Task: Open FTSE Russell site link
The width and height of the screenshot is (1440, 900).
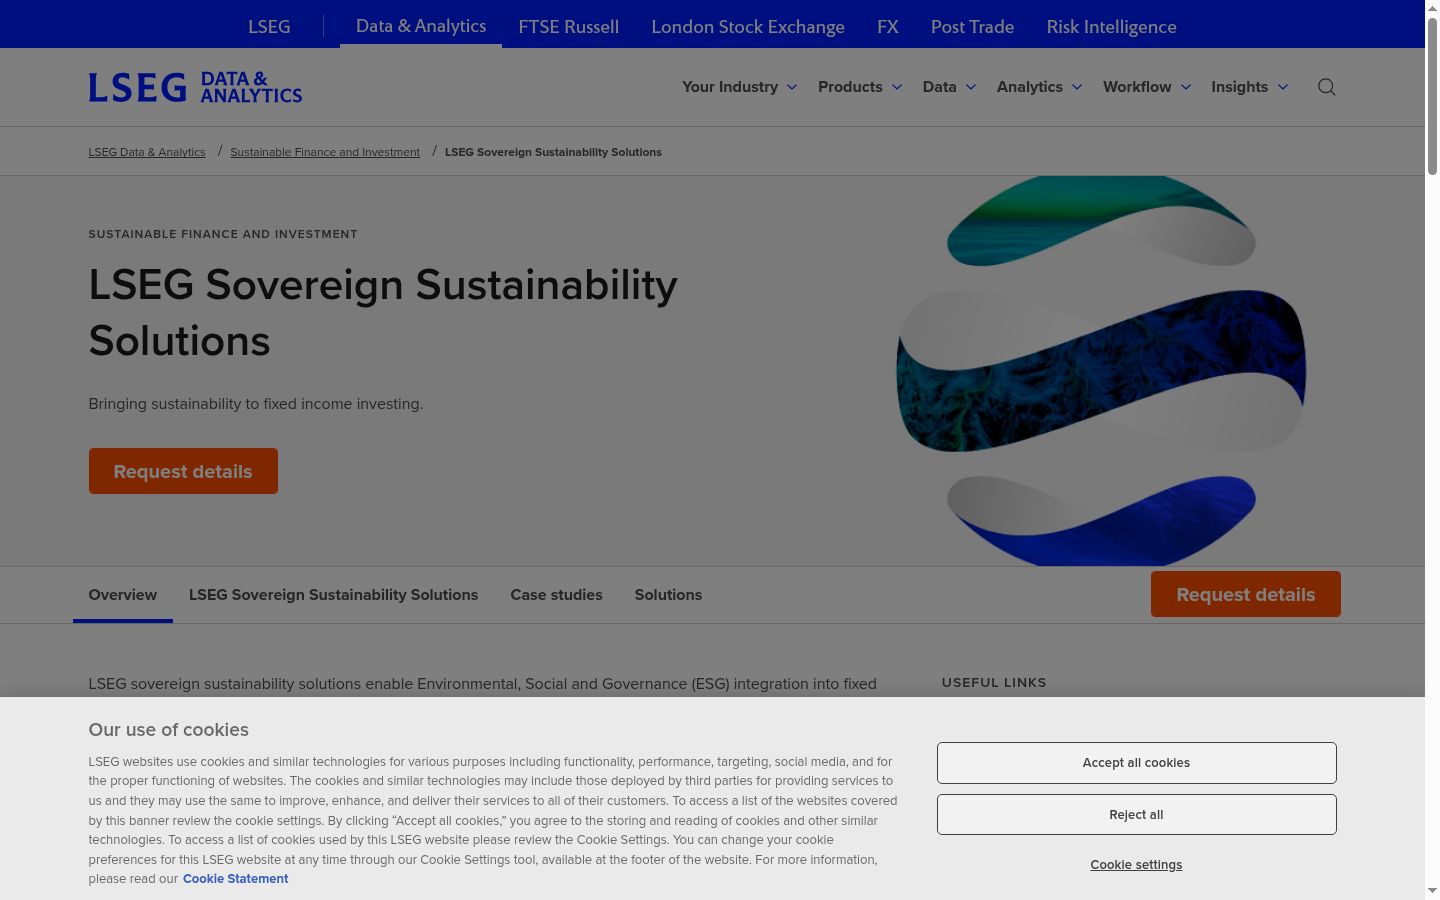Action: coord(569,27)
